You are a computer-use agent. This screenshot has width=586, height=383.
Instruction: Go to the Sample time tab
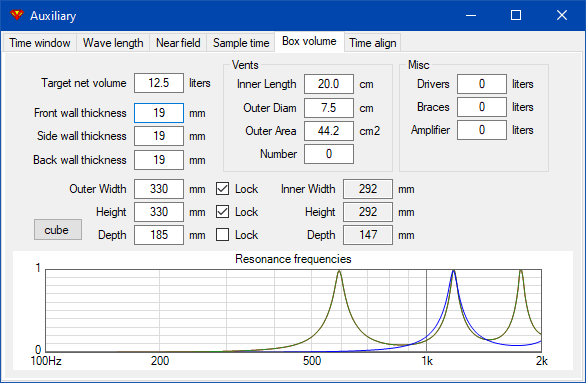(x=241, y=43)
